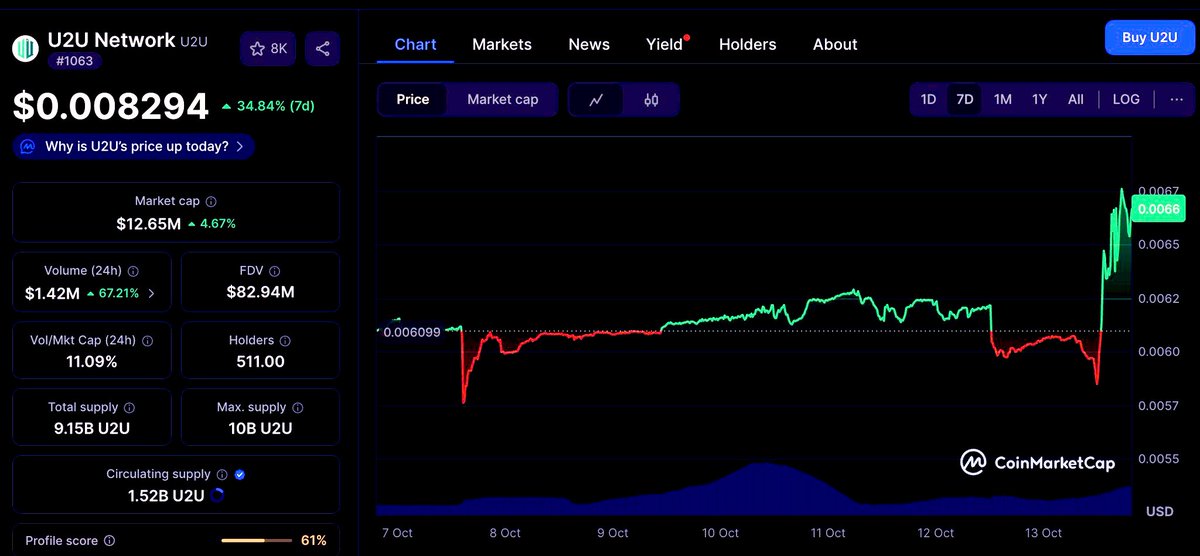The image size is (1200, 556).
Task: Click the 0.006099 baseline price label
Action: click(412, 332)
